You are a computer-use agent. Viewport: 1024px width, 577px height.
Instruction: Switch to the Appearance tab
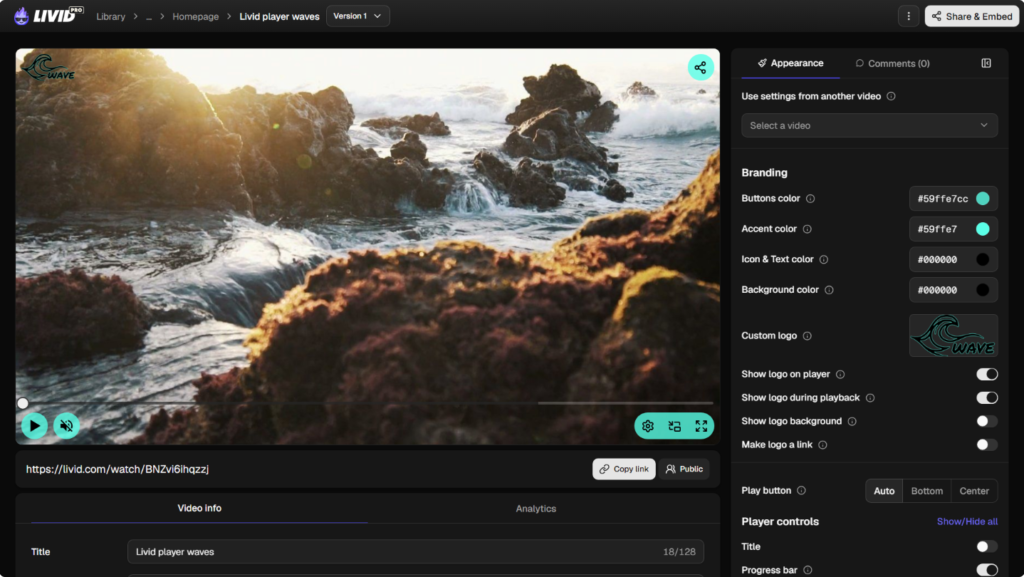tap(790, 63)
